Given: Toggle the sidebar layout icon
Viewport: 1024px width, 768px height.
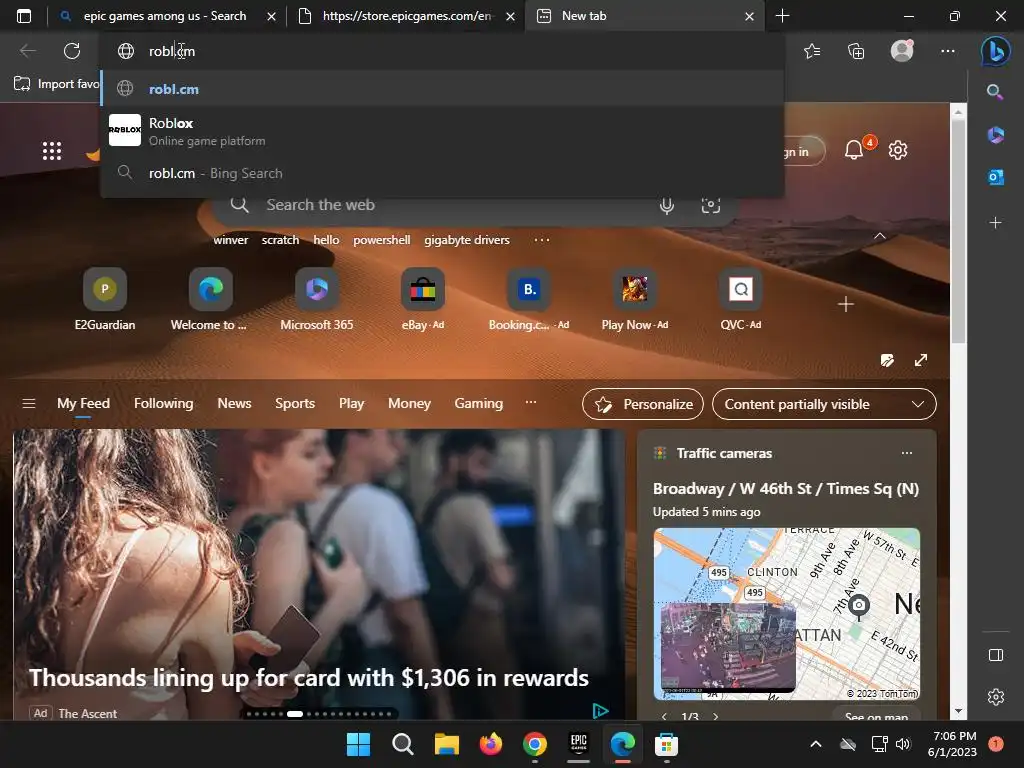Looking at the screenshot, I should tap(996, 655).
